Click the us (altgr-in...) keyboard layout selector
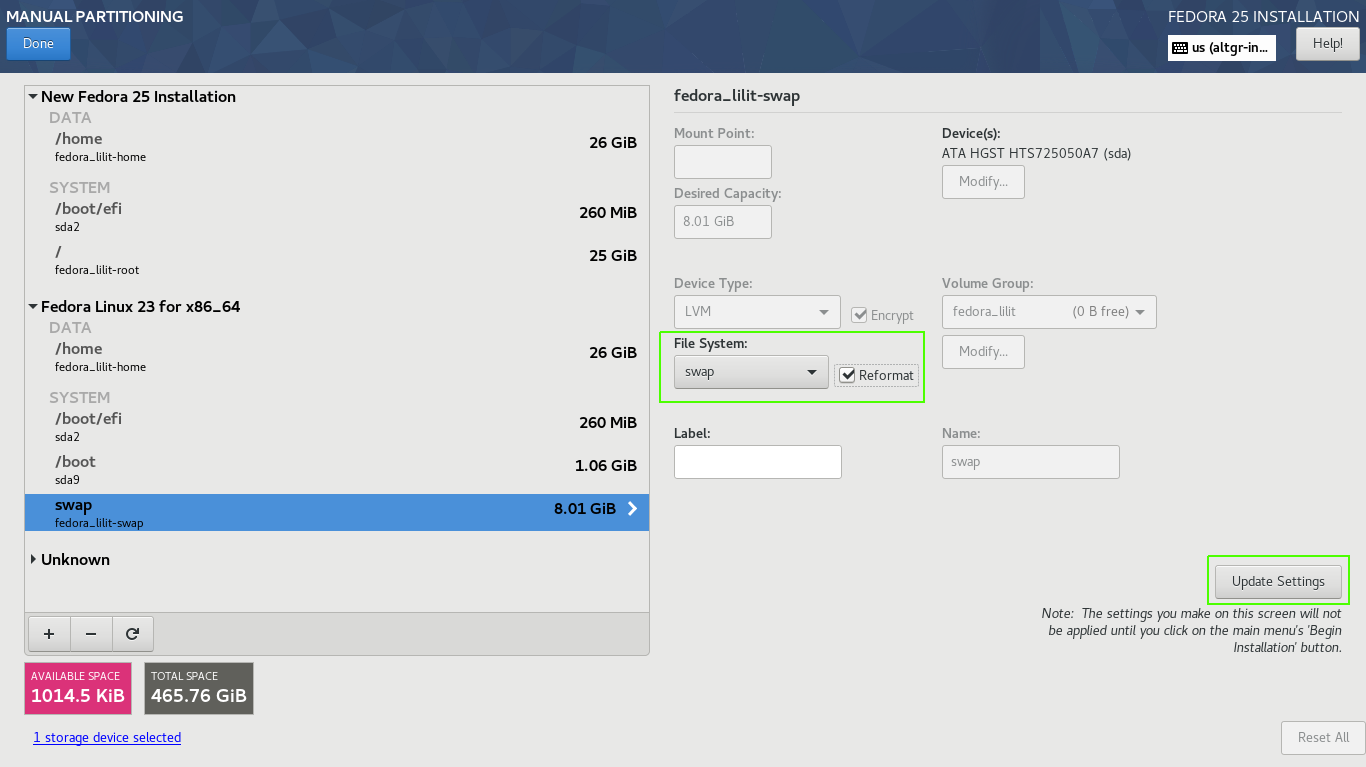The width and height of the screenshot is (1366, 767). pos(1222,48)
